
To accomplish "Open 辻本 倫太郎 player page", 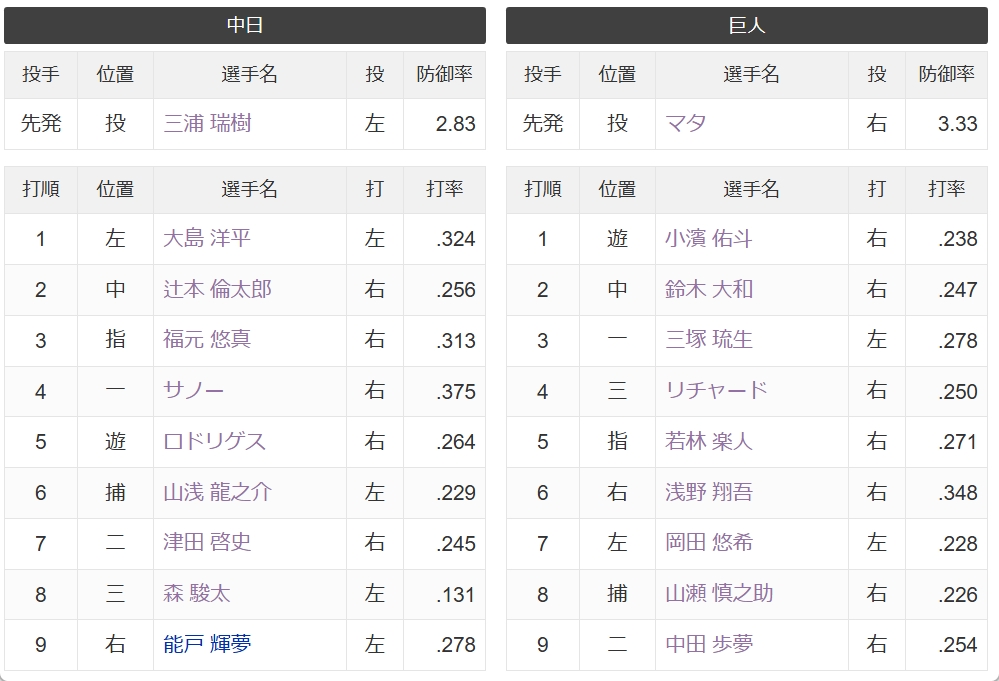I will (217, 289).
